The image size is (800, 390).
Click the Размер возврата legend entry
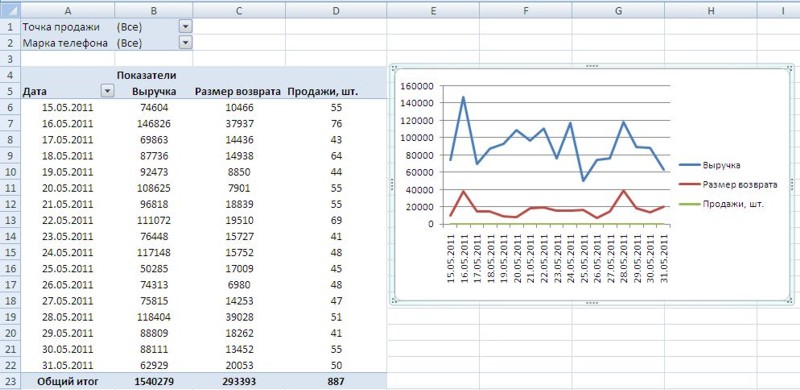(x=728, y=184)
